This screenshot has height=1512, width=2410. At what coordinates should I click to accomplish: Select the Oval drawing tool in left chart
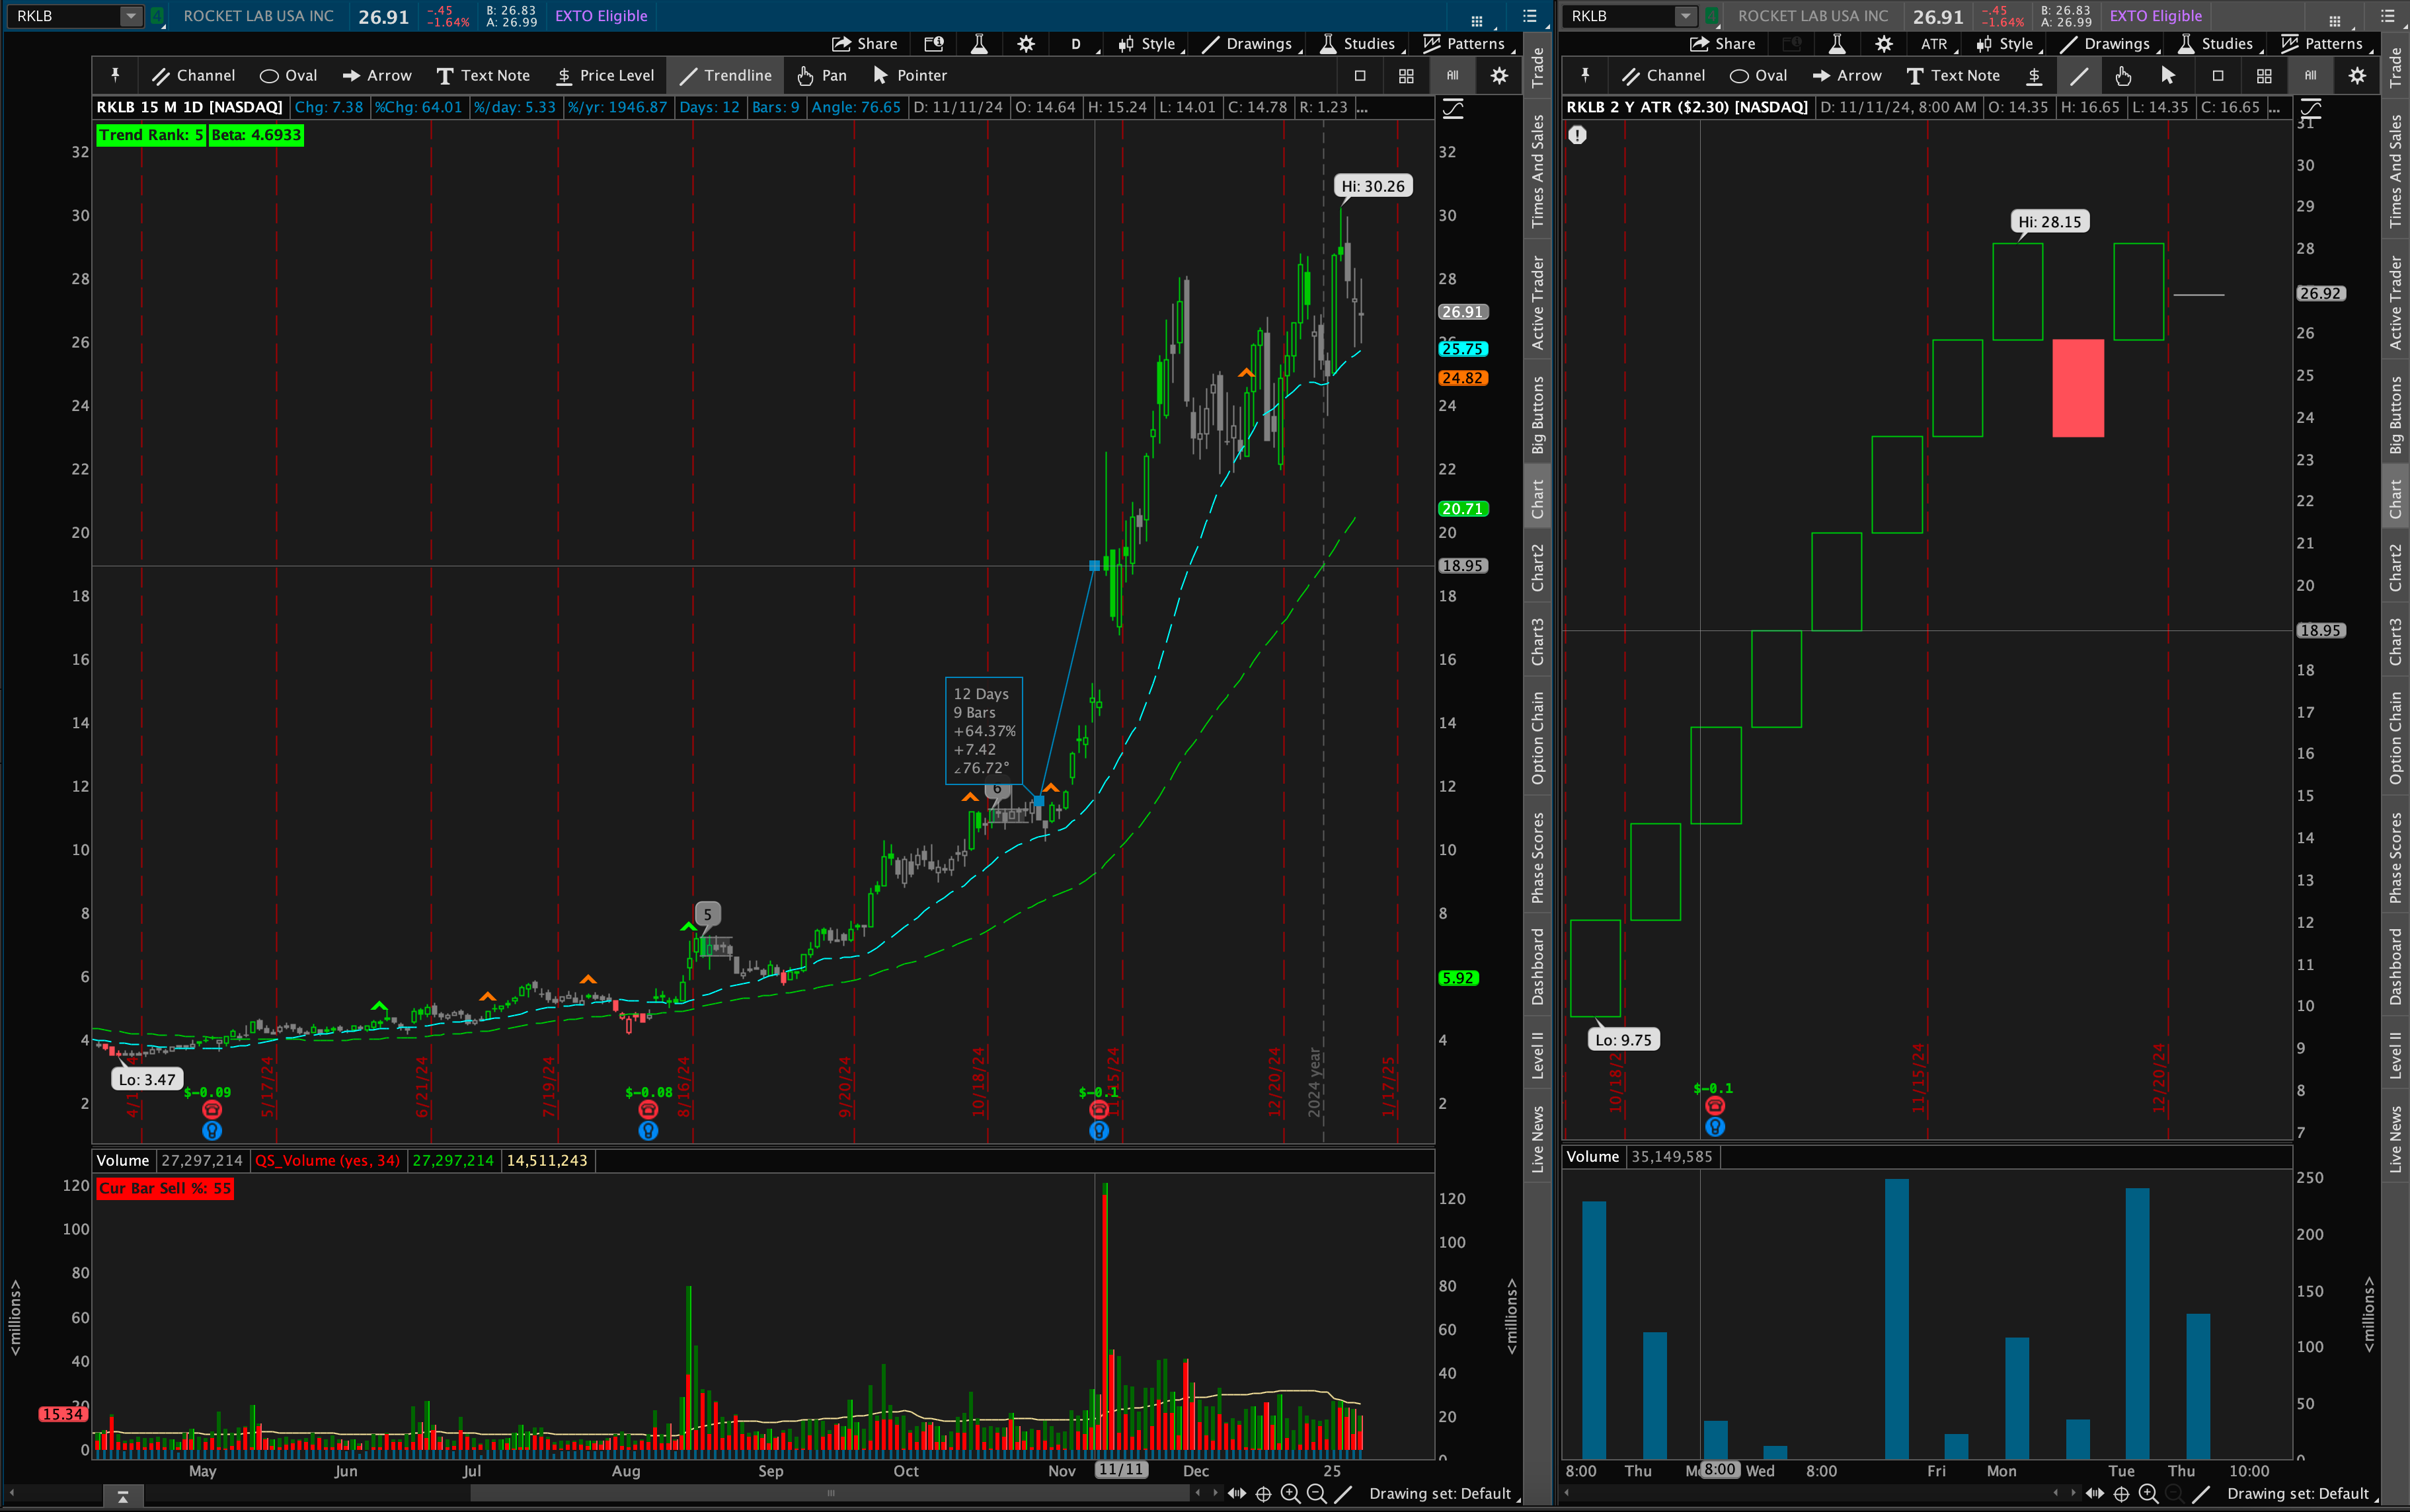point(288,75)
